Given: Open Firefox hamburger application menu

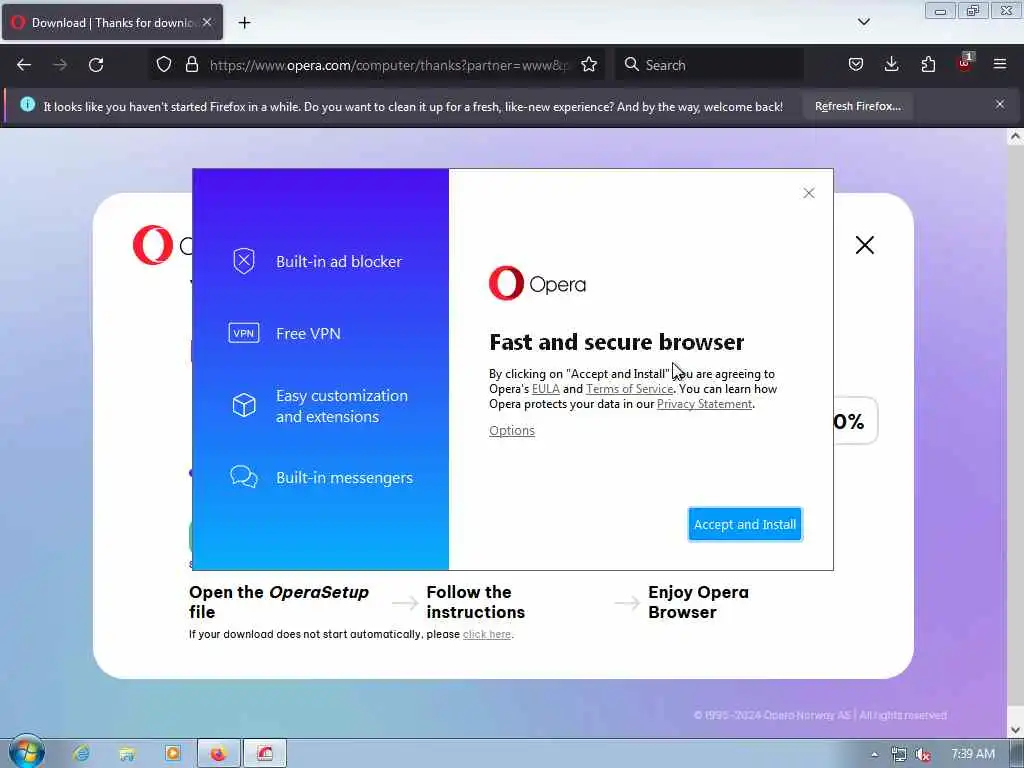Looking at the screenshot, I should 1000,64.
